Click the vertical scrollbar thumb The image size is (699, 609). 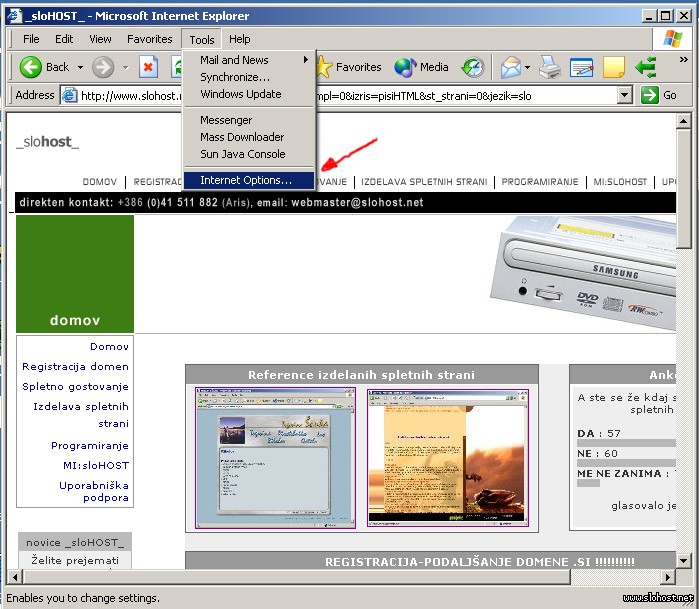(683, 189)
